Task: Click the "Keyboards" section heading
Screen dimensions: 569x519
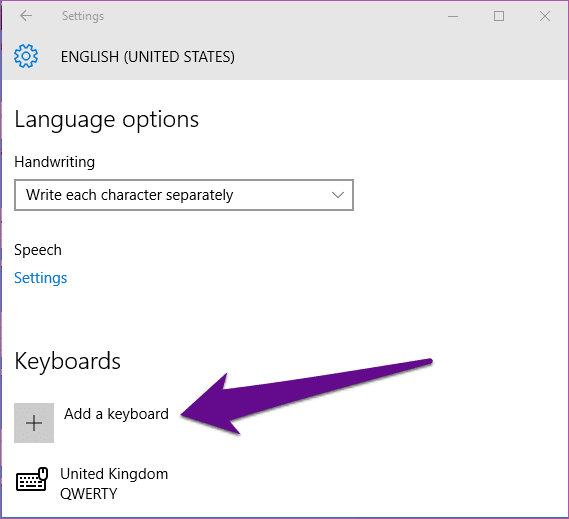Action: coord(67,361)
